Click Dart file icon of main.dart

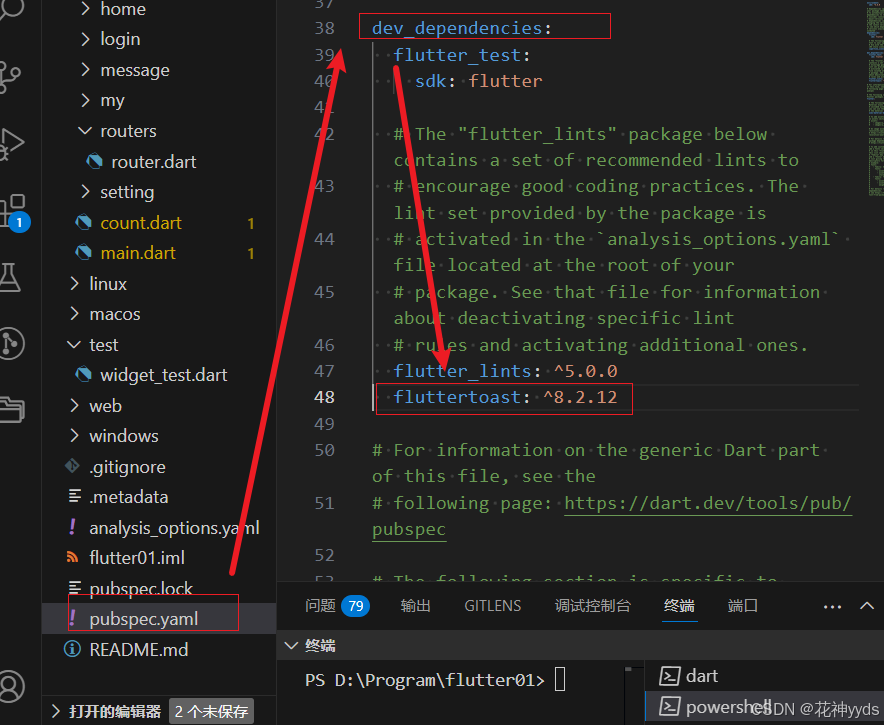point(83,253)
